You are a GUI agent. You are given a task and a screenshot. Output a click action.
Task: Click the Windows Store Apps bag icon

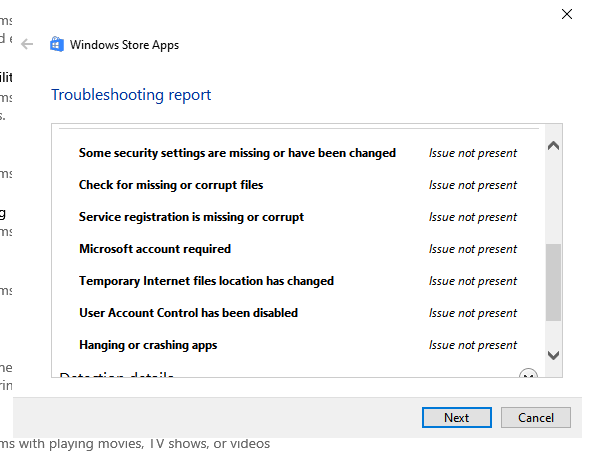[x=57, y=44]
